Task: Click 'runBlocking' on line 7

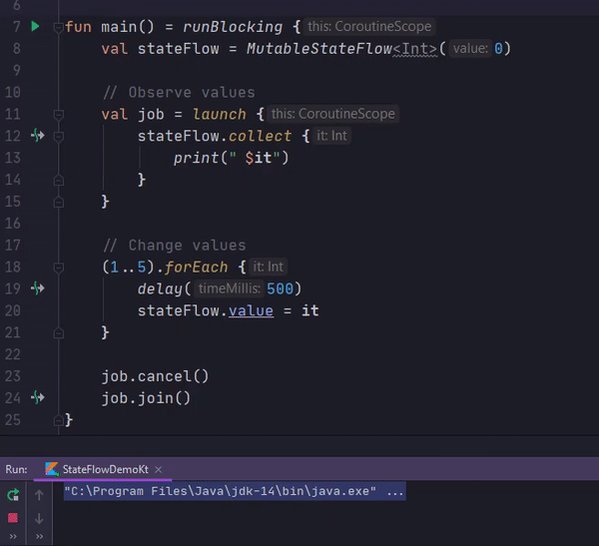Action: tap(233, 27)
